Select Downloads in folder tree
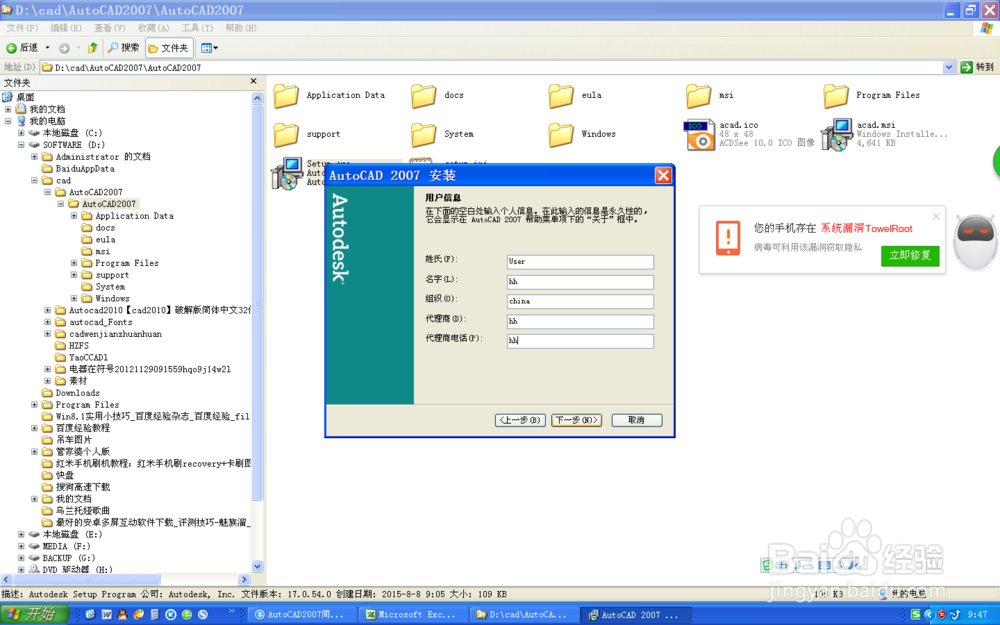Image resolution: width=1000 pixels, height=625 pixels. pyautogui.click(x=77, y=393)
